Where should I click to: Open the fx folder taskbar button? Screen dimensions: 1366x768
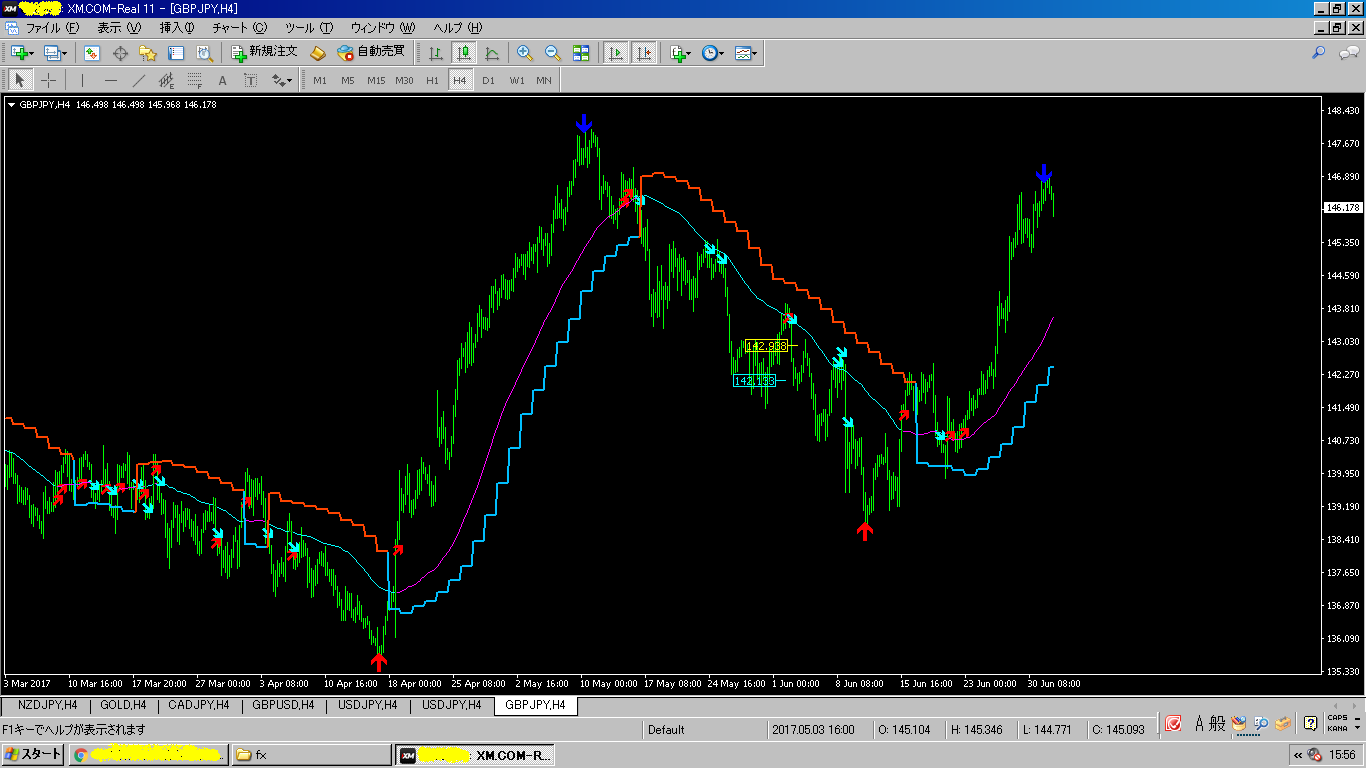(x=310, y=755)
